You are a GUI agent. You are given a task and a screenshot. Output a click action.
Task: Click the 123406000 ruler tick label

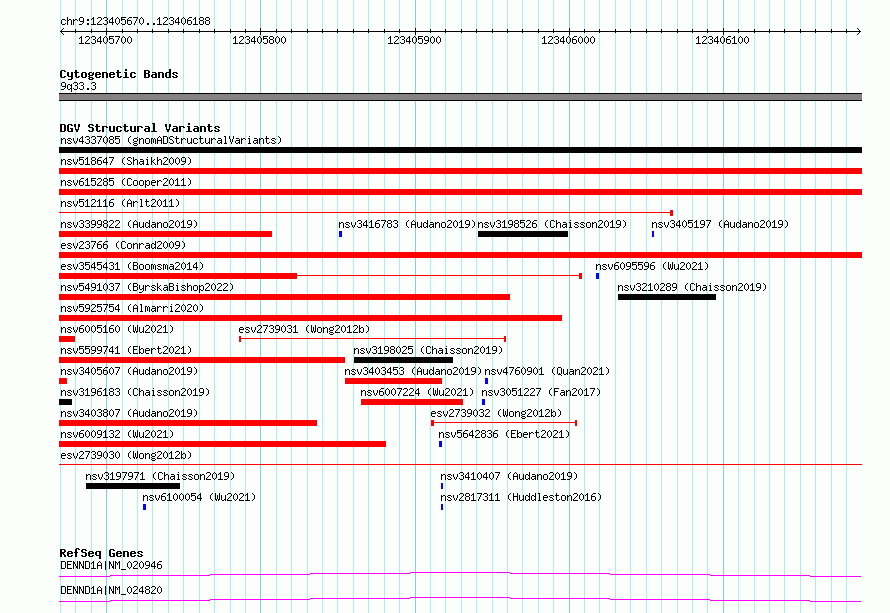(568, 40)
